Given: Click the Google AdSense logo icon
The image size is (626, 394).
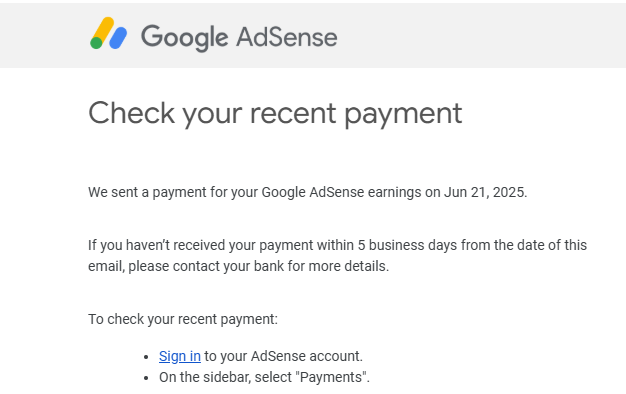Looking at the screenshot, I should 109,33.
